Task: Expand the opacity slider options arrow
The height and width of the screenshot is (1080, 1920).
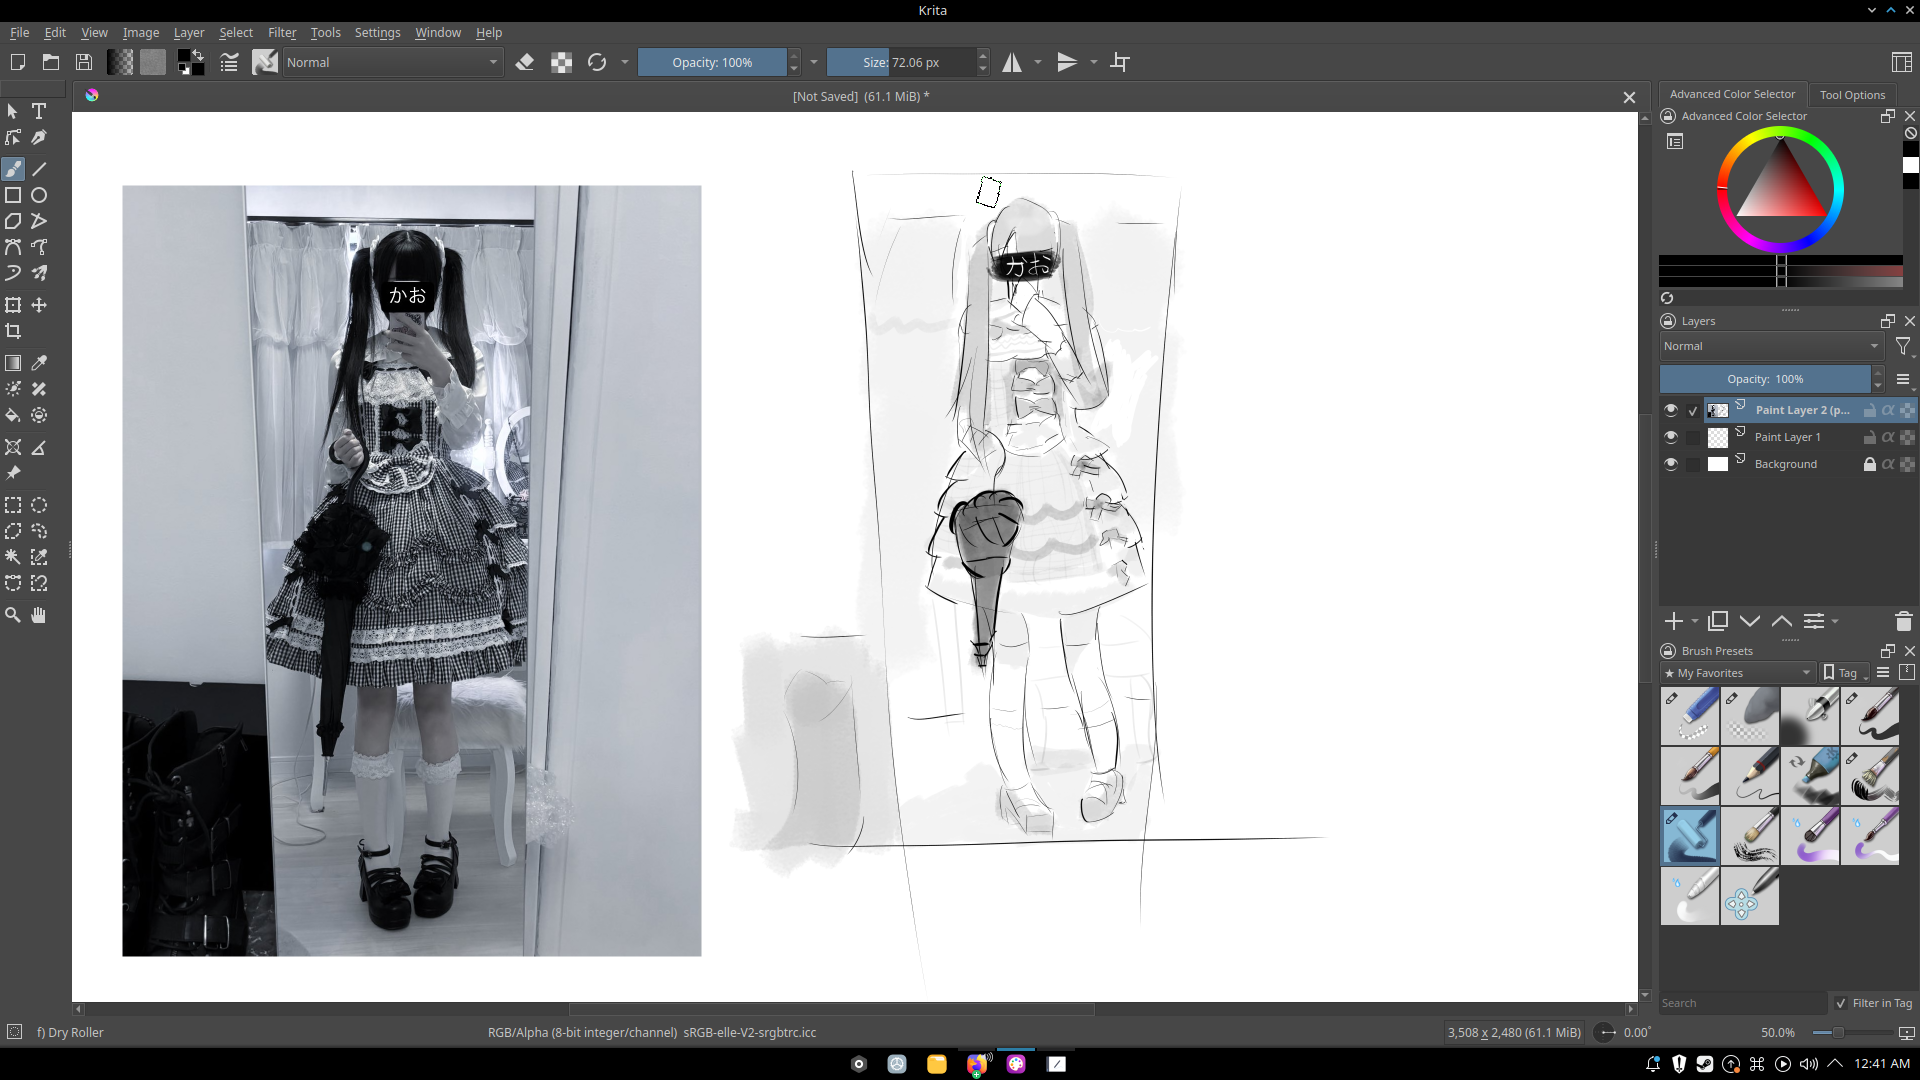Action: pos(814,62)
